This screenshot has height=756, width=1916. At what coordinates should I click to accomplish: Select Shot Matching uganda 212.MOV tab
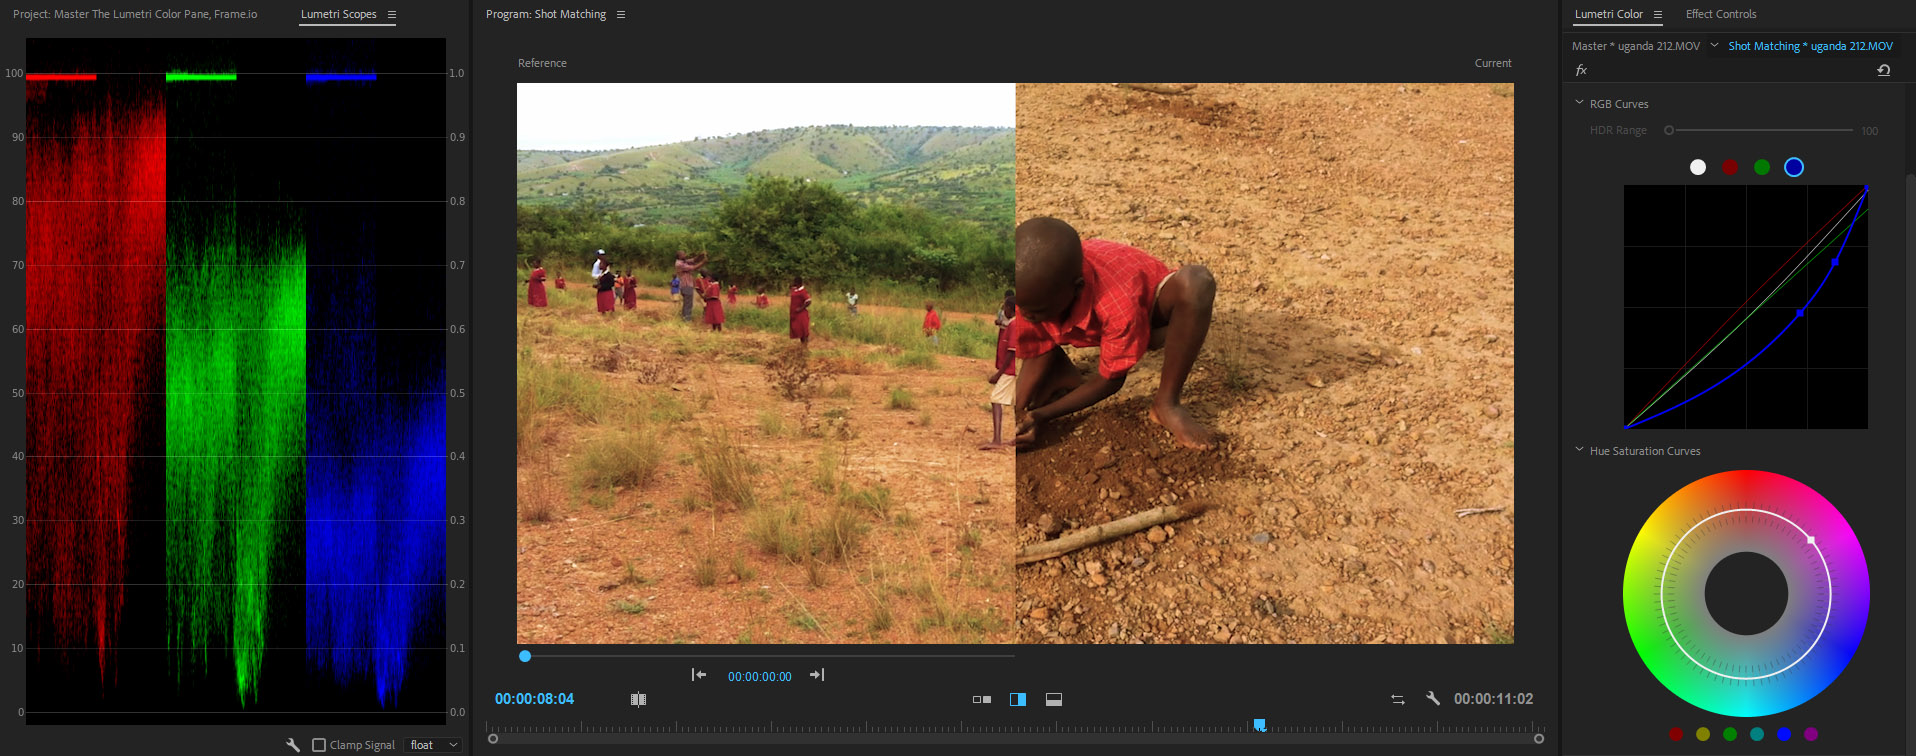pyautogui.click(x=1811, y=46)
